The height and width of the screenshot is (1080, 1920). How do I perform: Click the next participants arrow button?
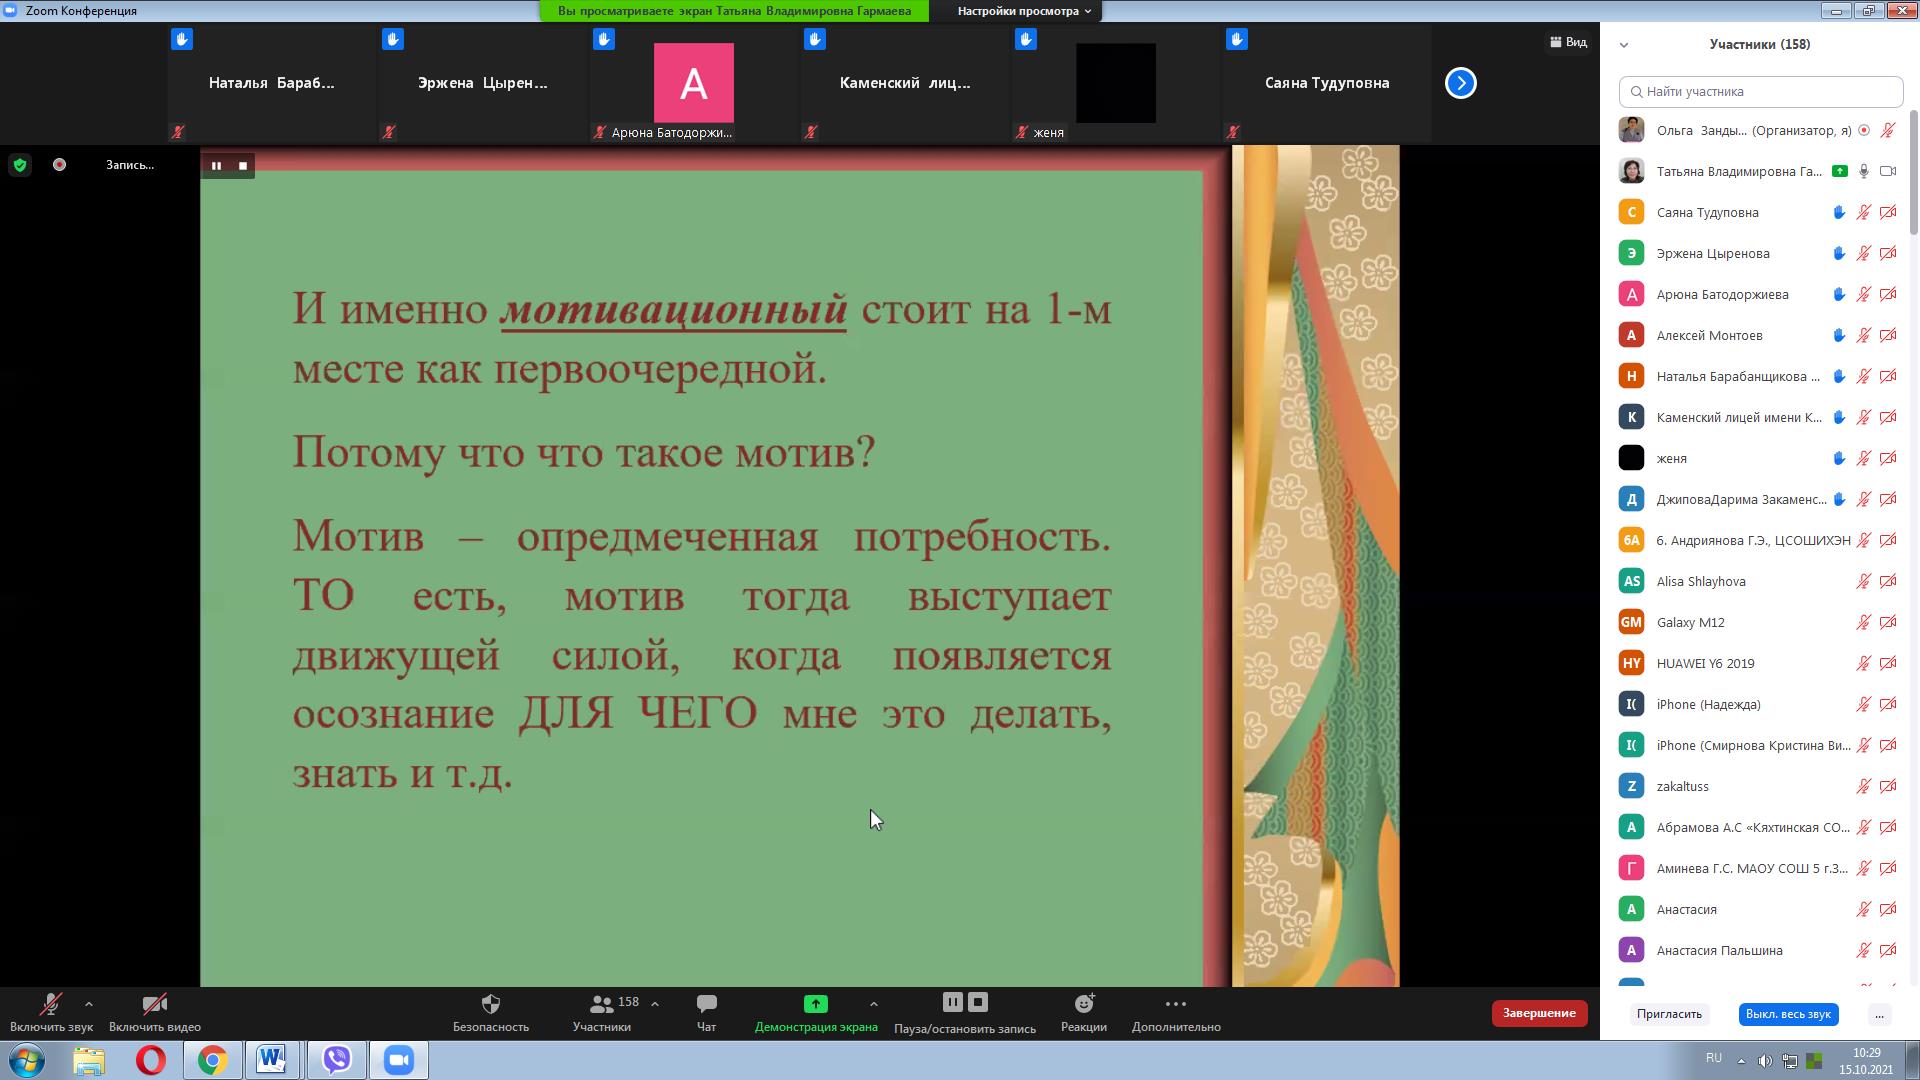1460,83
